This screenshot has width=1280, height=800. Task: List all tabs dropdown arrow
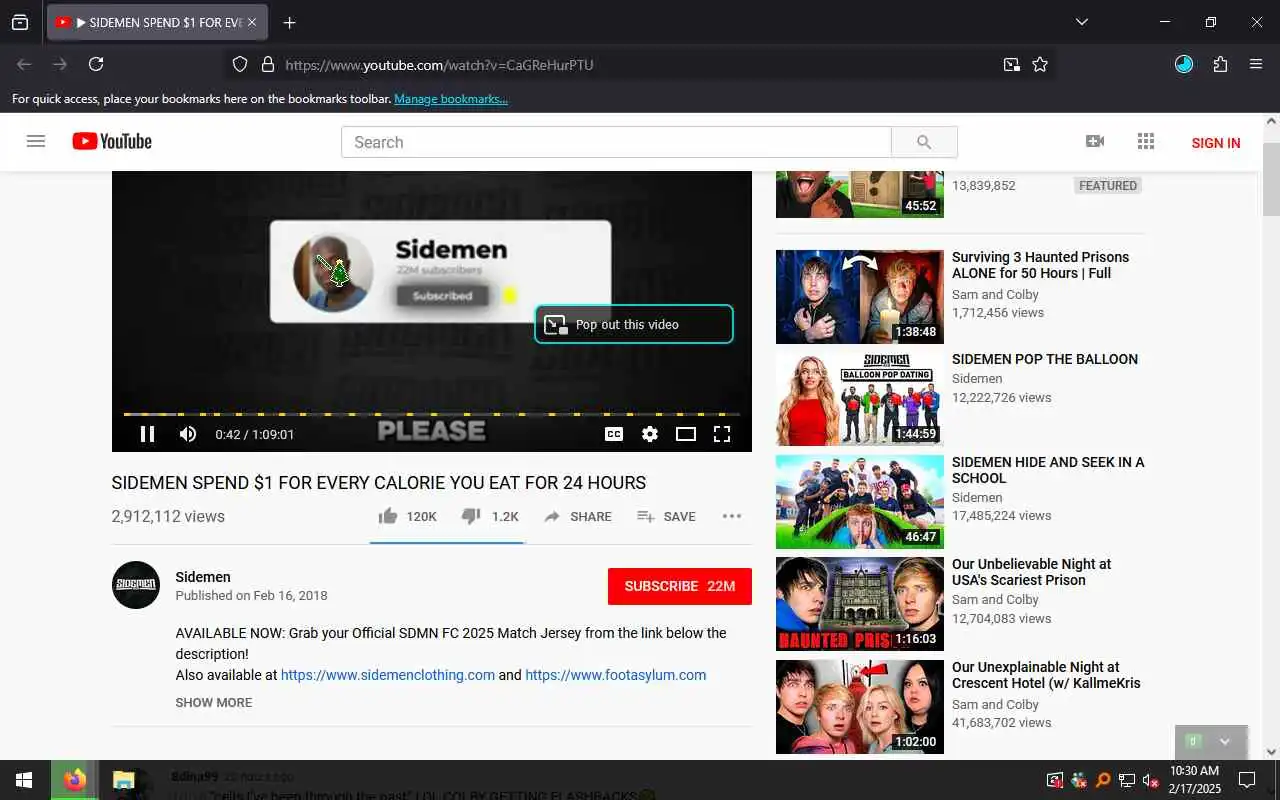point(1081,22)
